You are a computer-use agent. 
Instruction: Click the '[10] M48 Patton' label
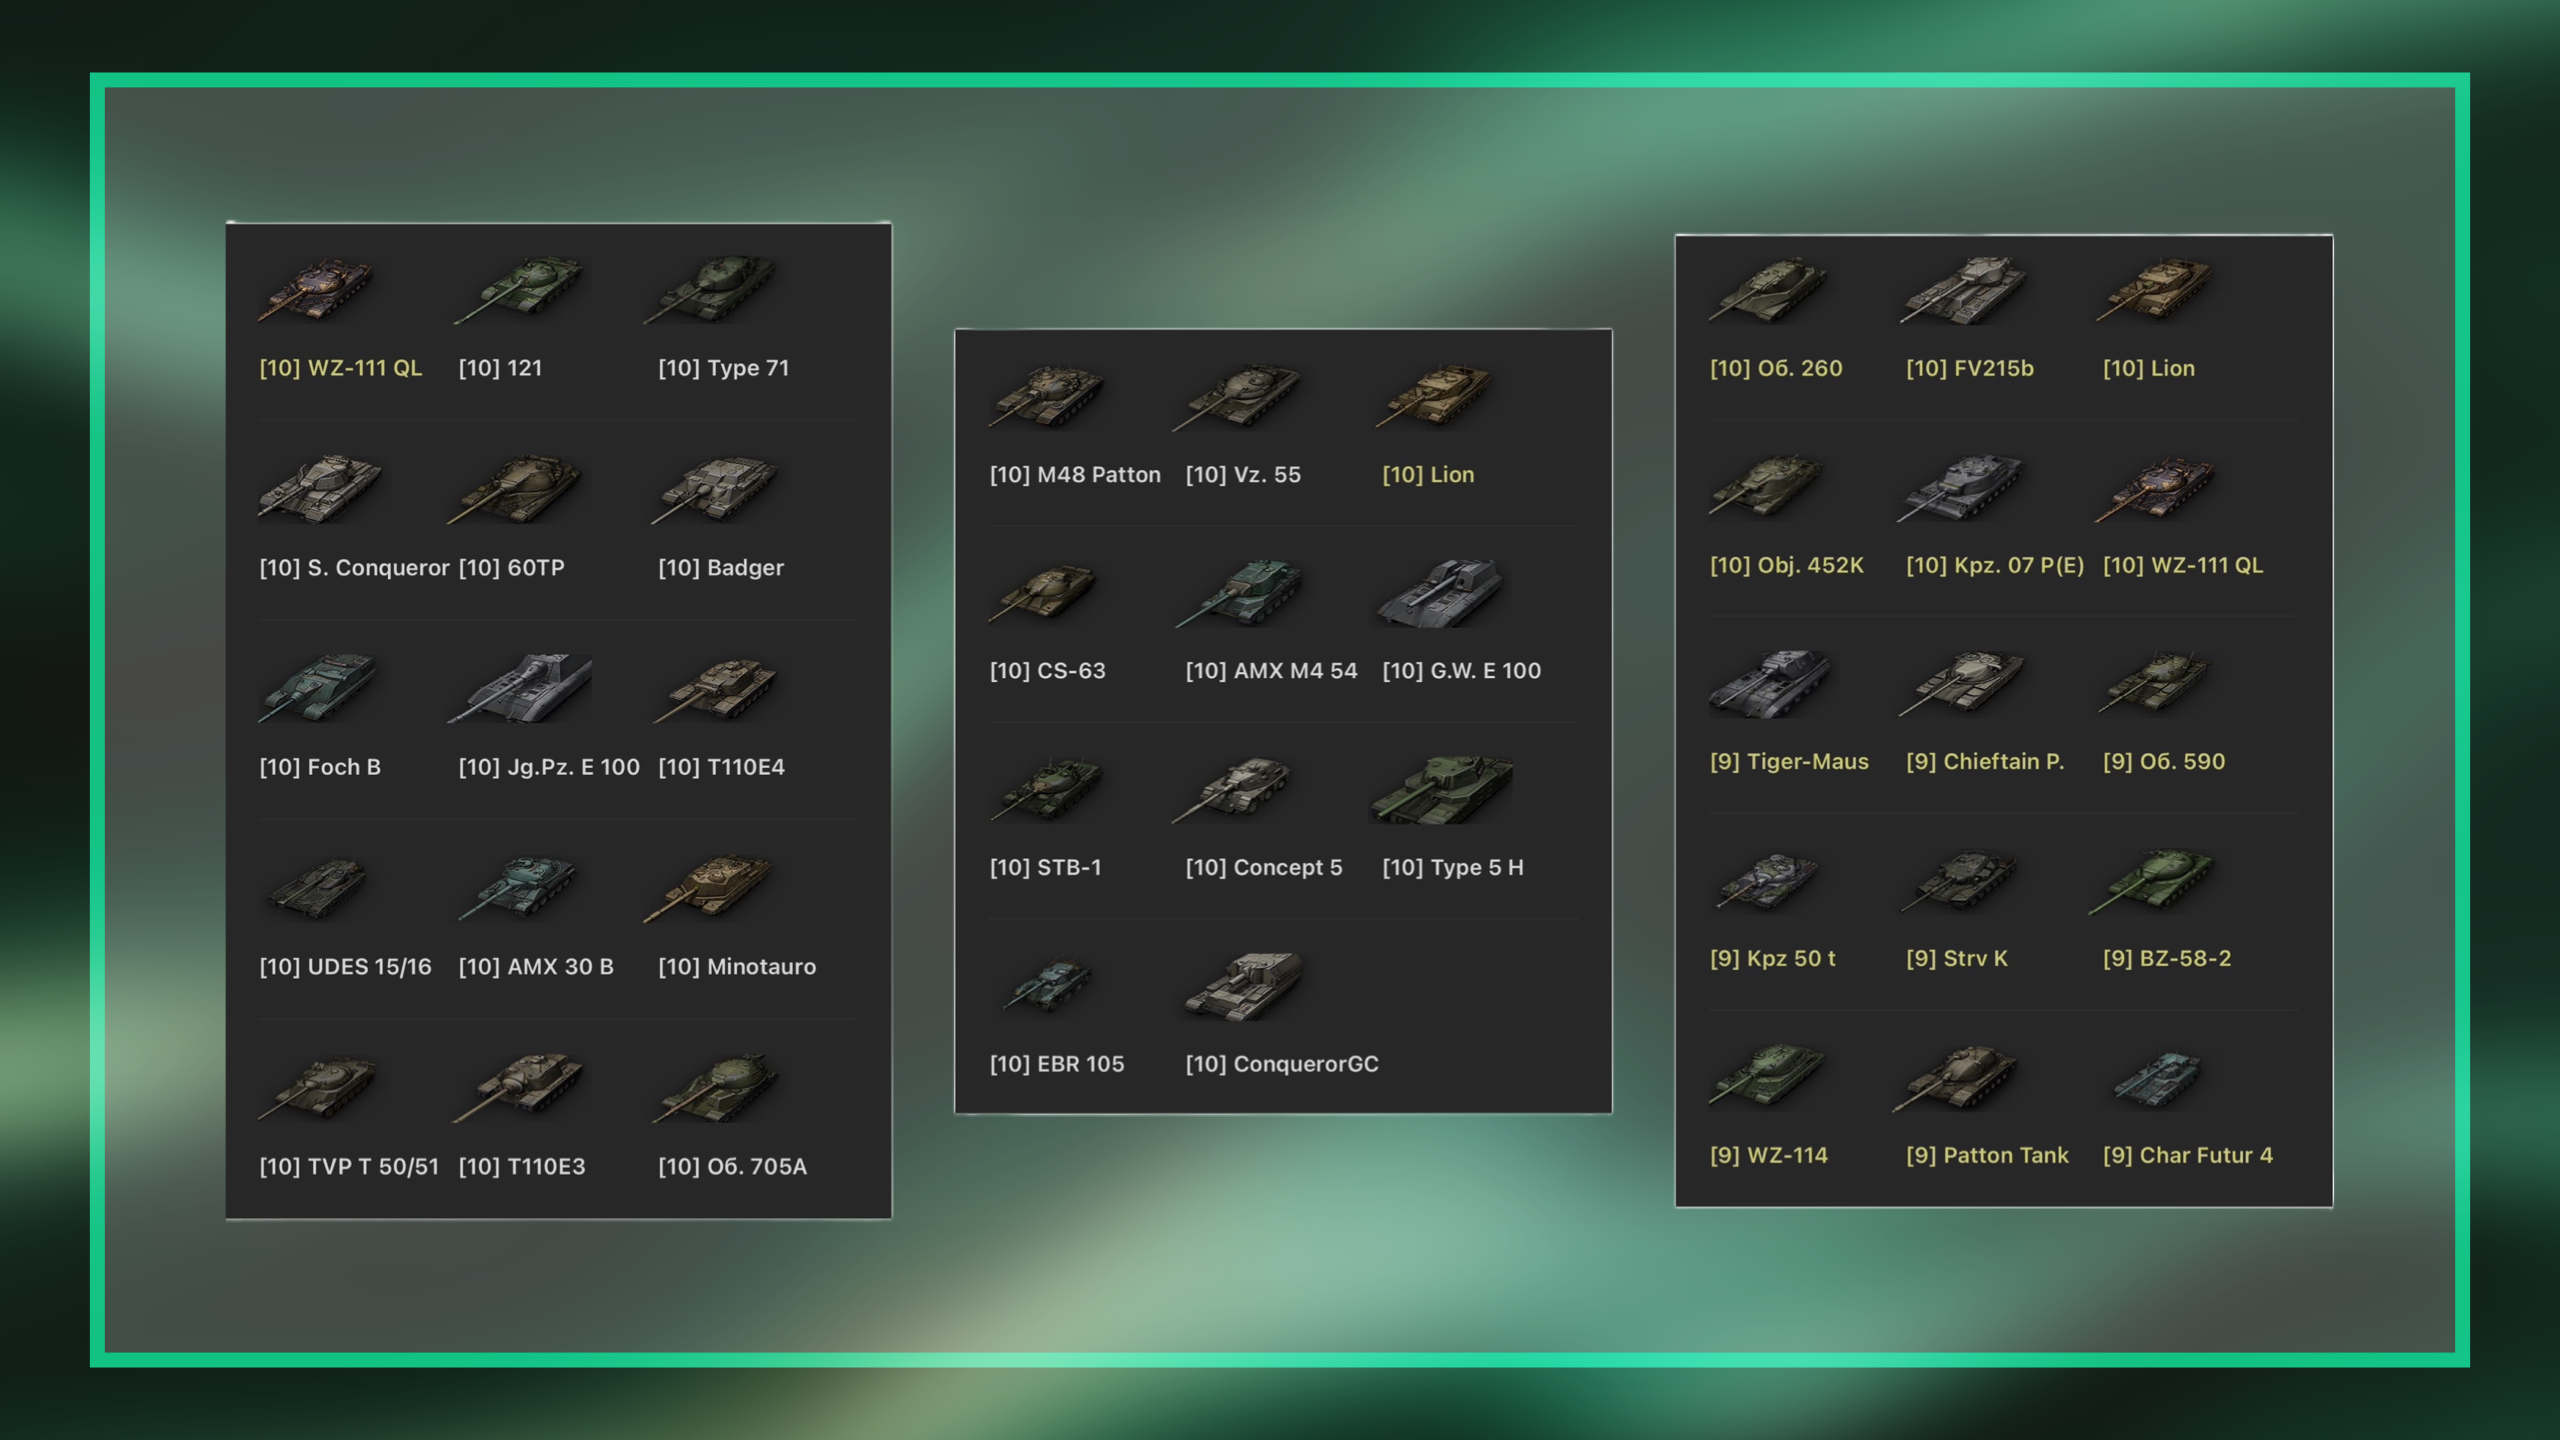1075,475
